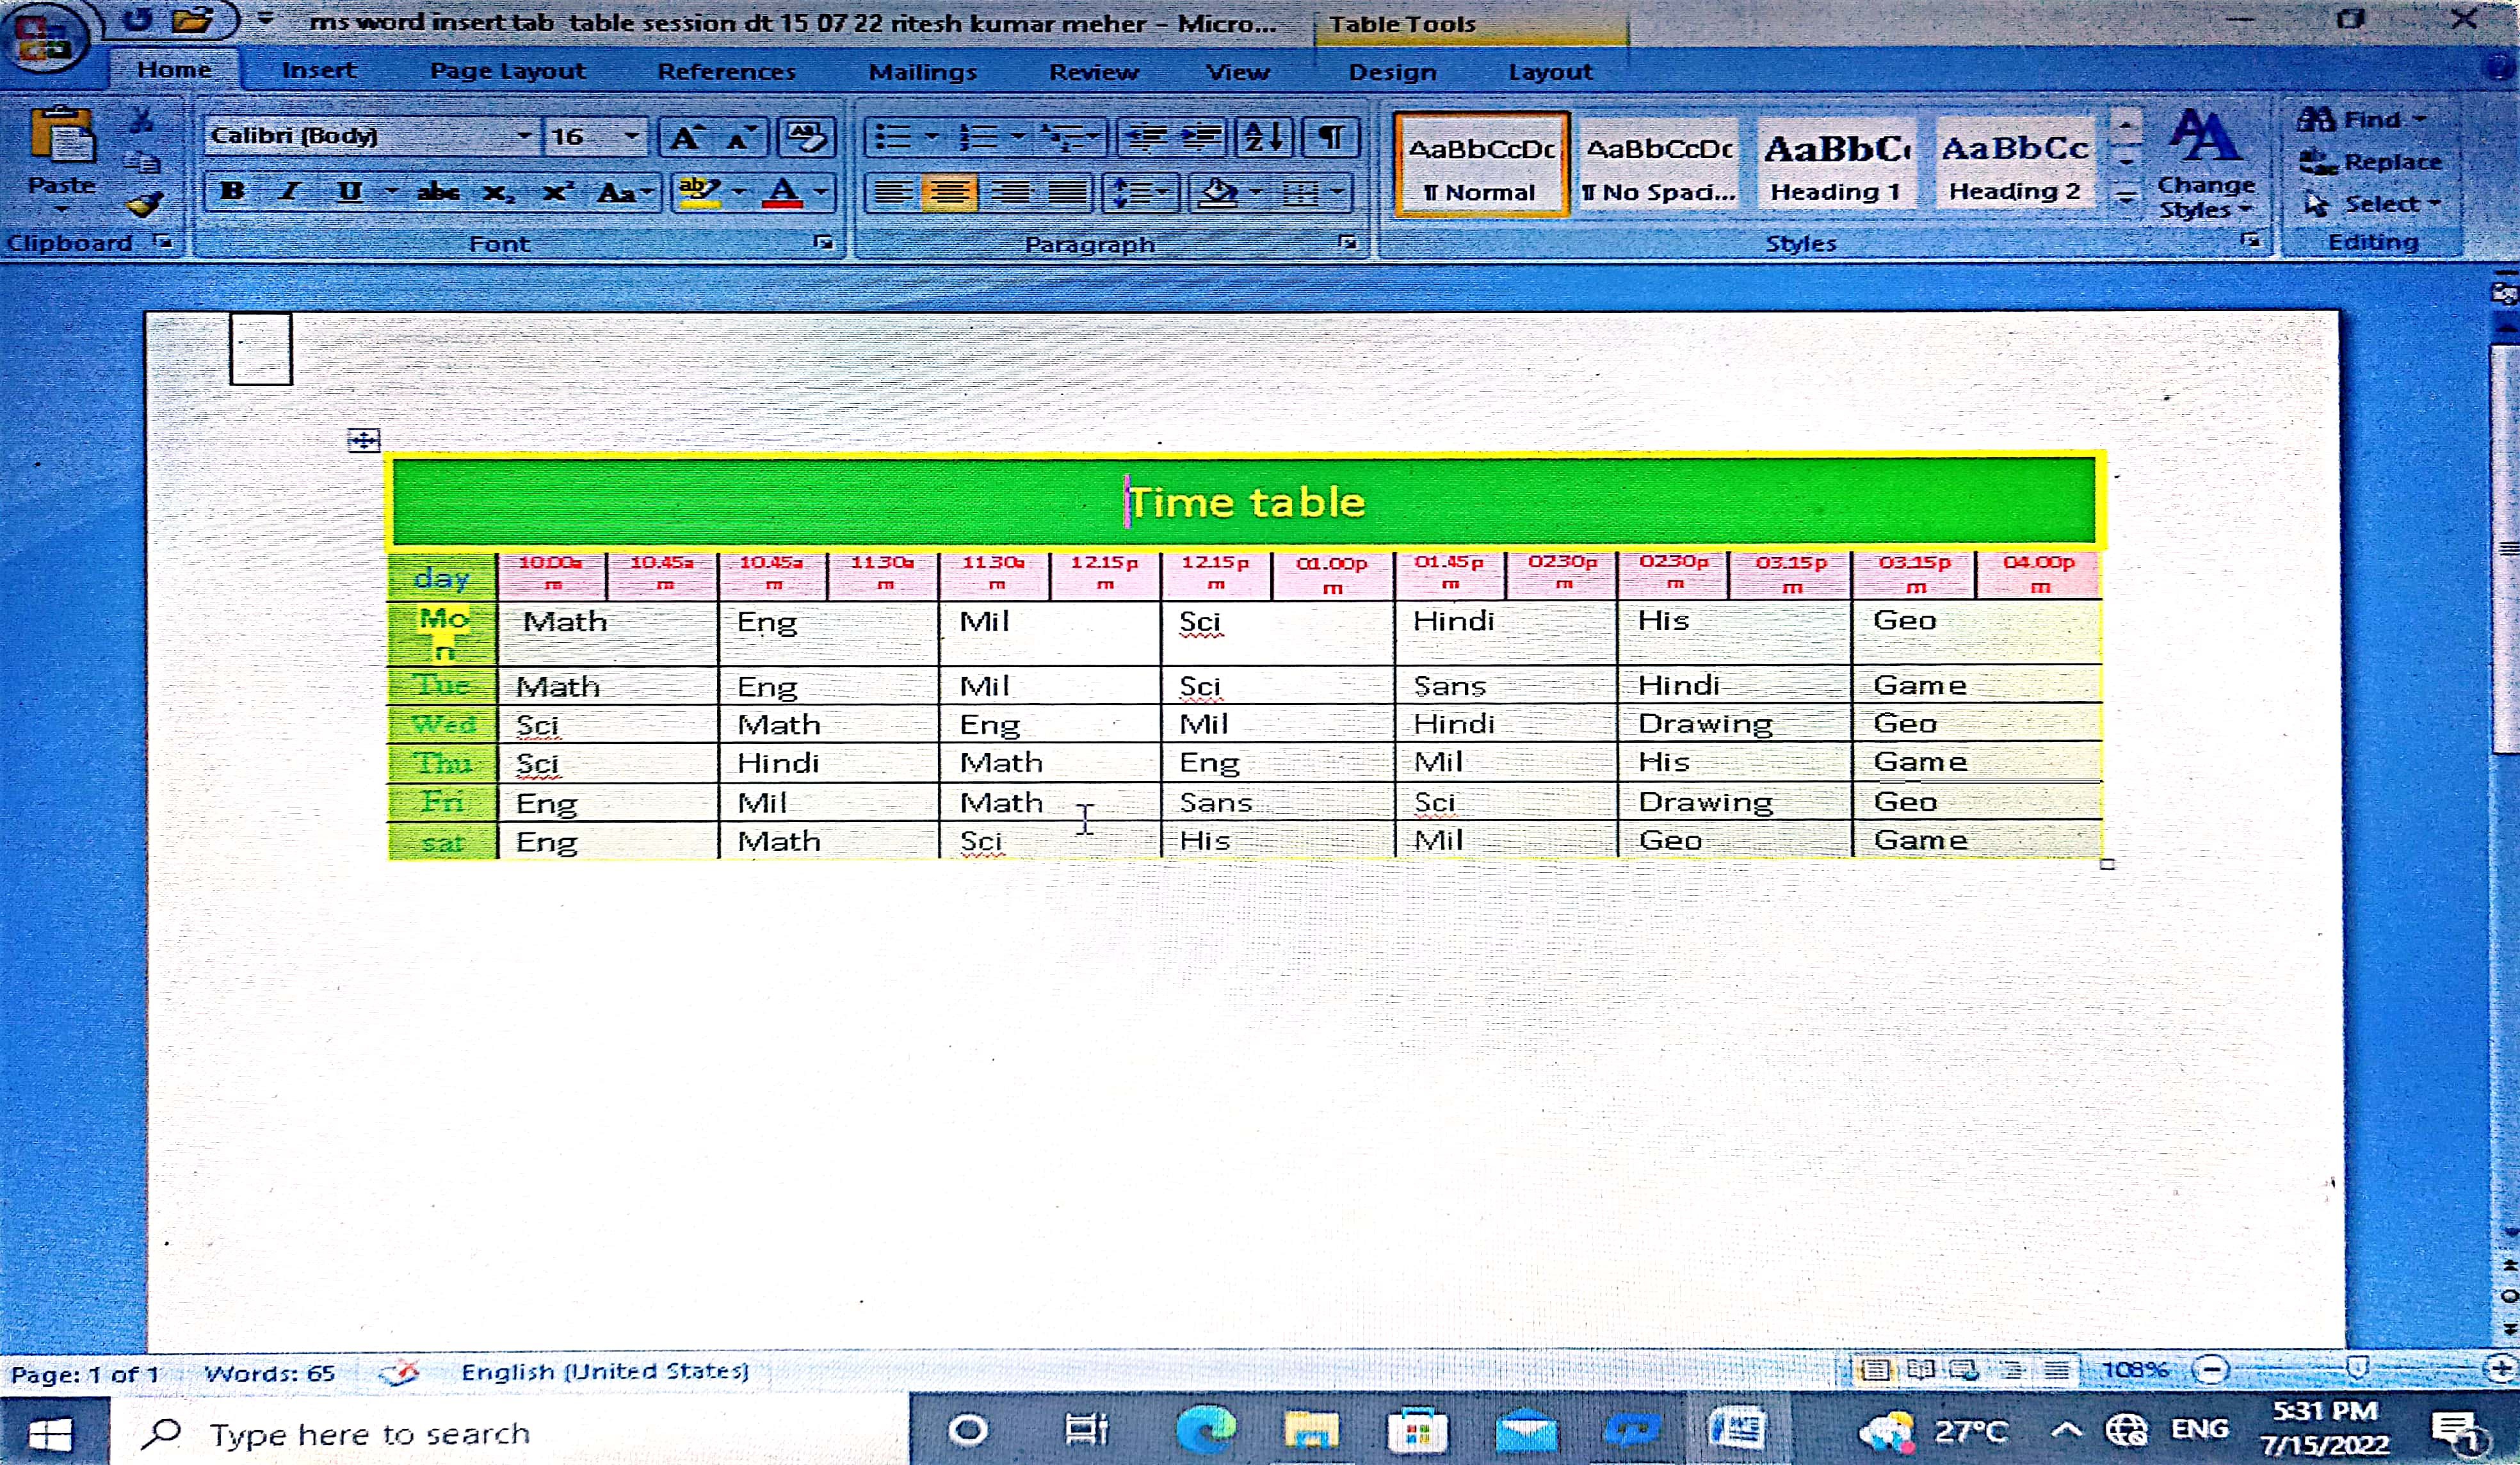Open the Table Tools Design tab
Viewport: 2520px width, 1465px height.
coord(1392,72)
